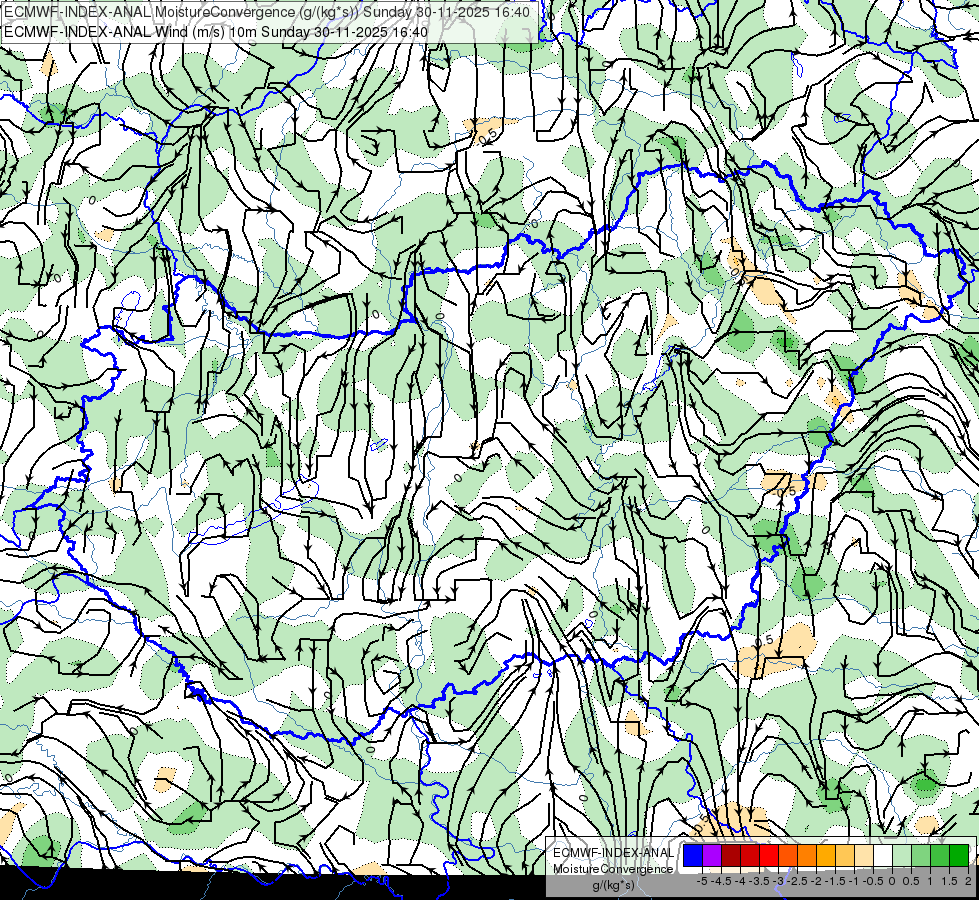Click the legend's -0.5 tick label
Viewport: 979px width, 900px height.
[x=873, y=881]
